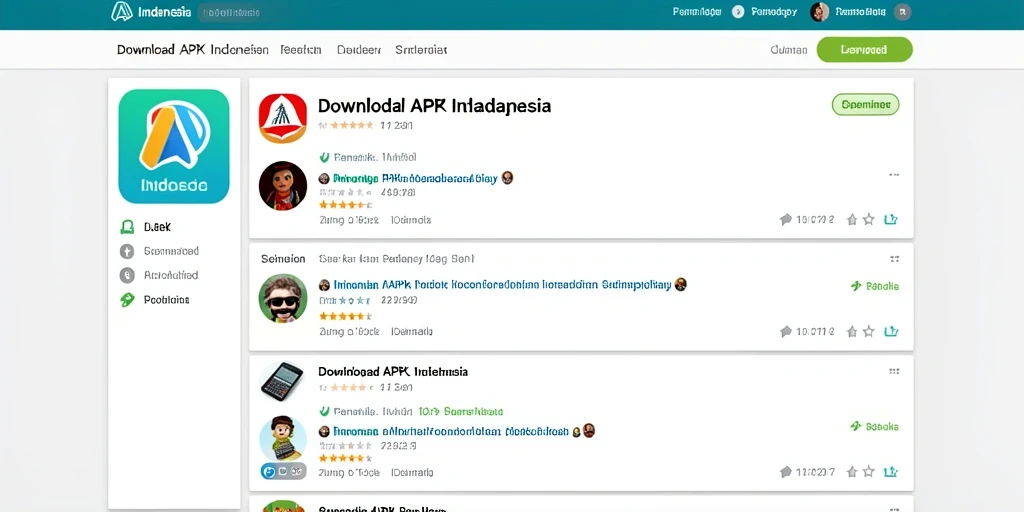Viewport: 1024px width, 512px height.
Task: Click the green Opeminee button
Action: [x=865, y=104]
